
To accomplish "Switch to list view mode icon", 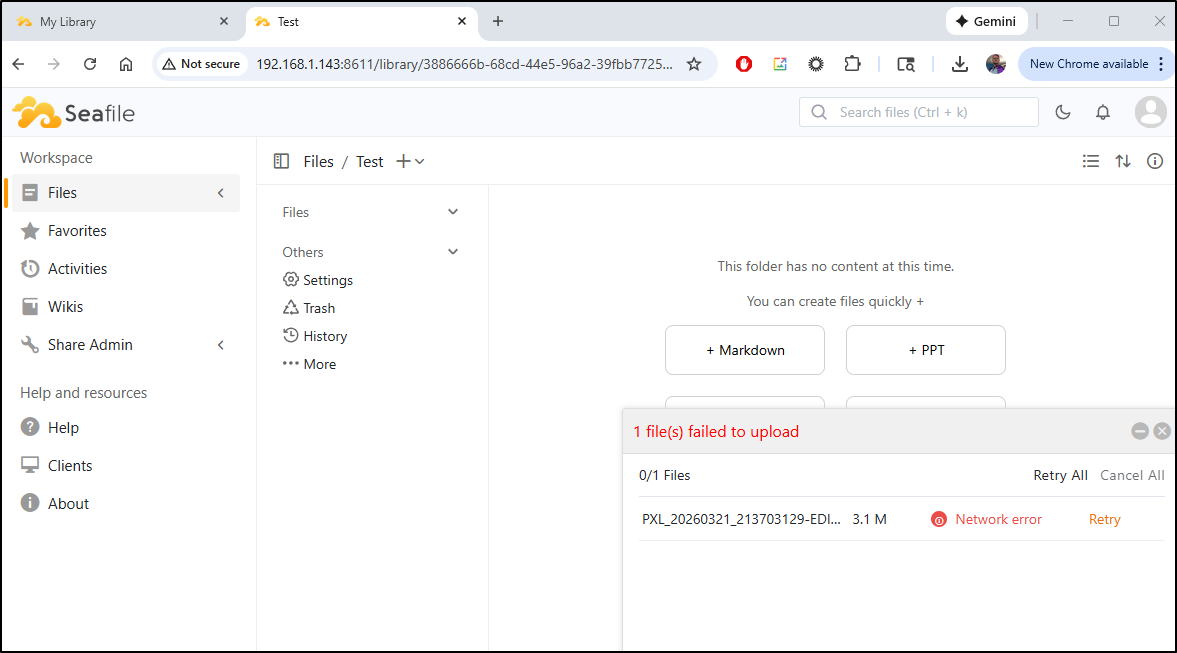I will pos(1091,161).
